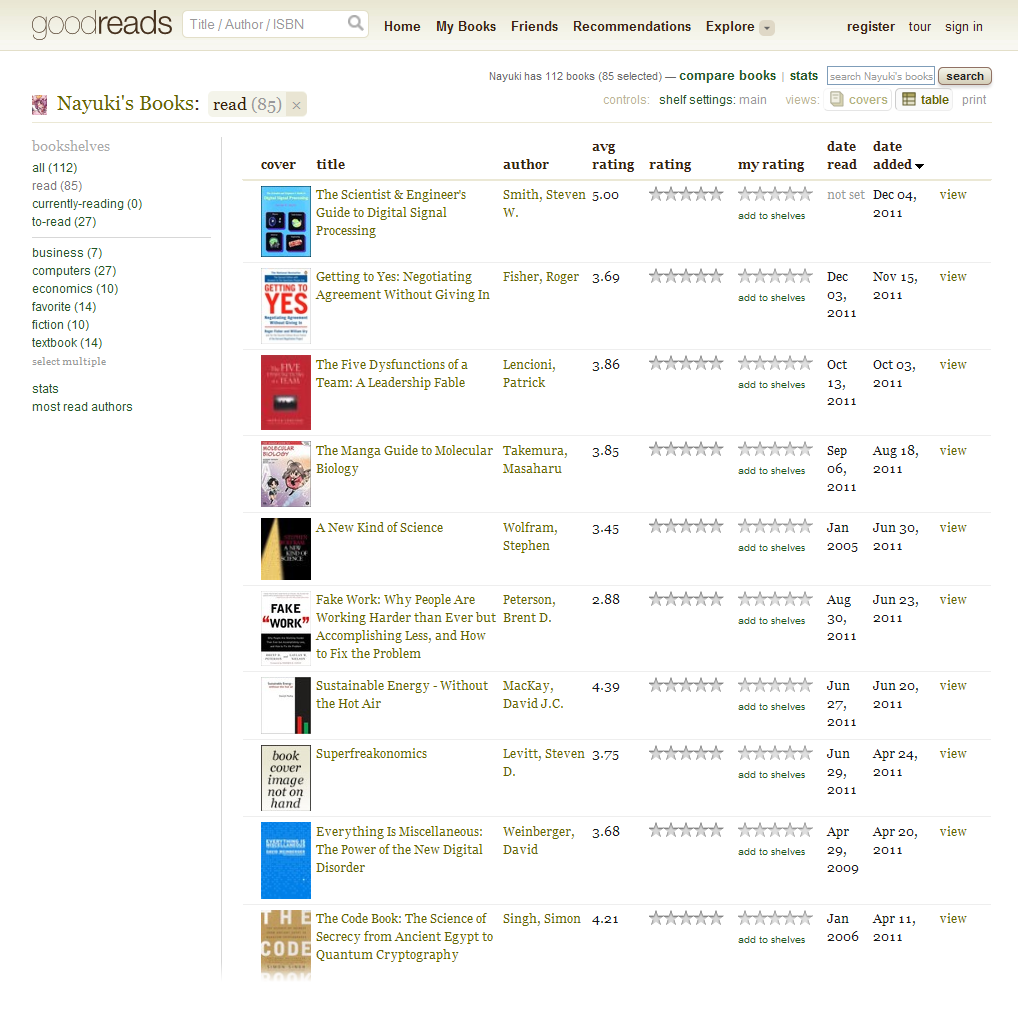Open the Fake Work book cover

coord(286,628)
